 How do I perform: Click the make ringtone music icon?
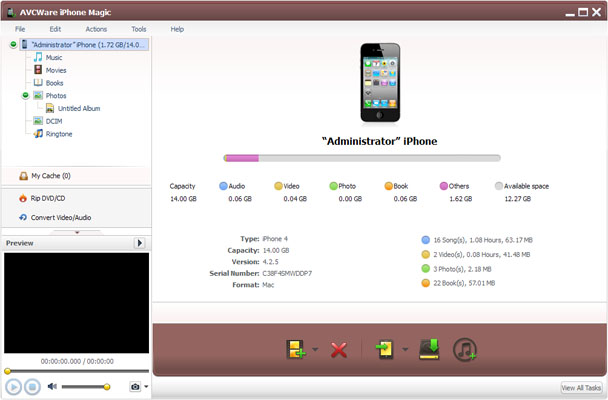(465, 350)
